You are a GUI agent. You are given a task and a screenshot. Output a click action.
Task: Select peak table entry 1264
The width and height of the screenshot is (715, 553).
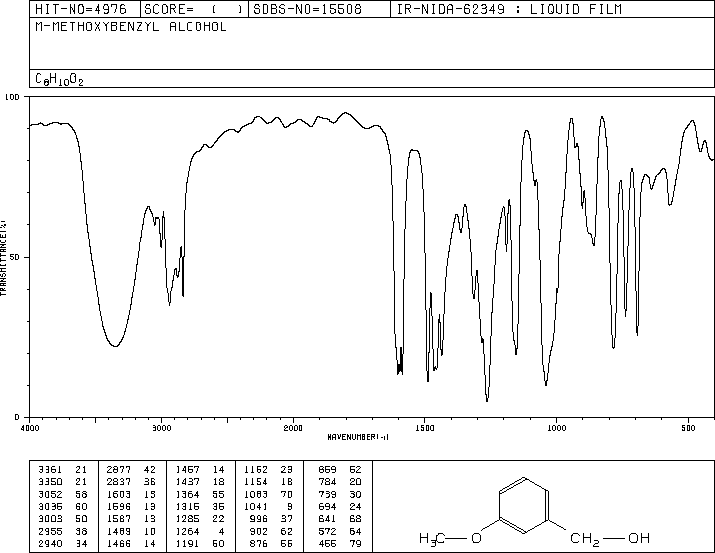(x=187, y=531)
